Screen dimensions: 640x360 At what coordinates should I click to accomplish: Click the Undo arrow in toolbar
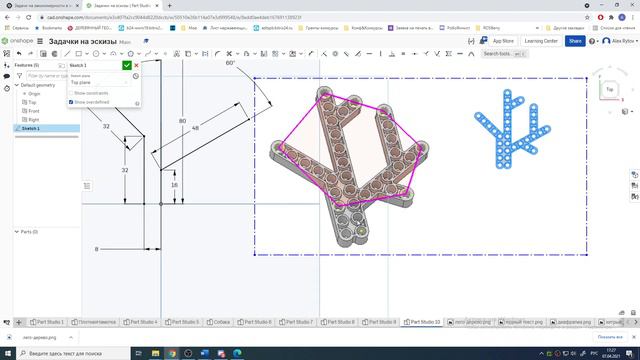coord(19,53)
